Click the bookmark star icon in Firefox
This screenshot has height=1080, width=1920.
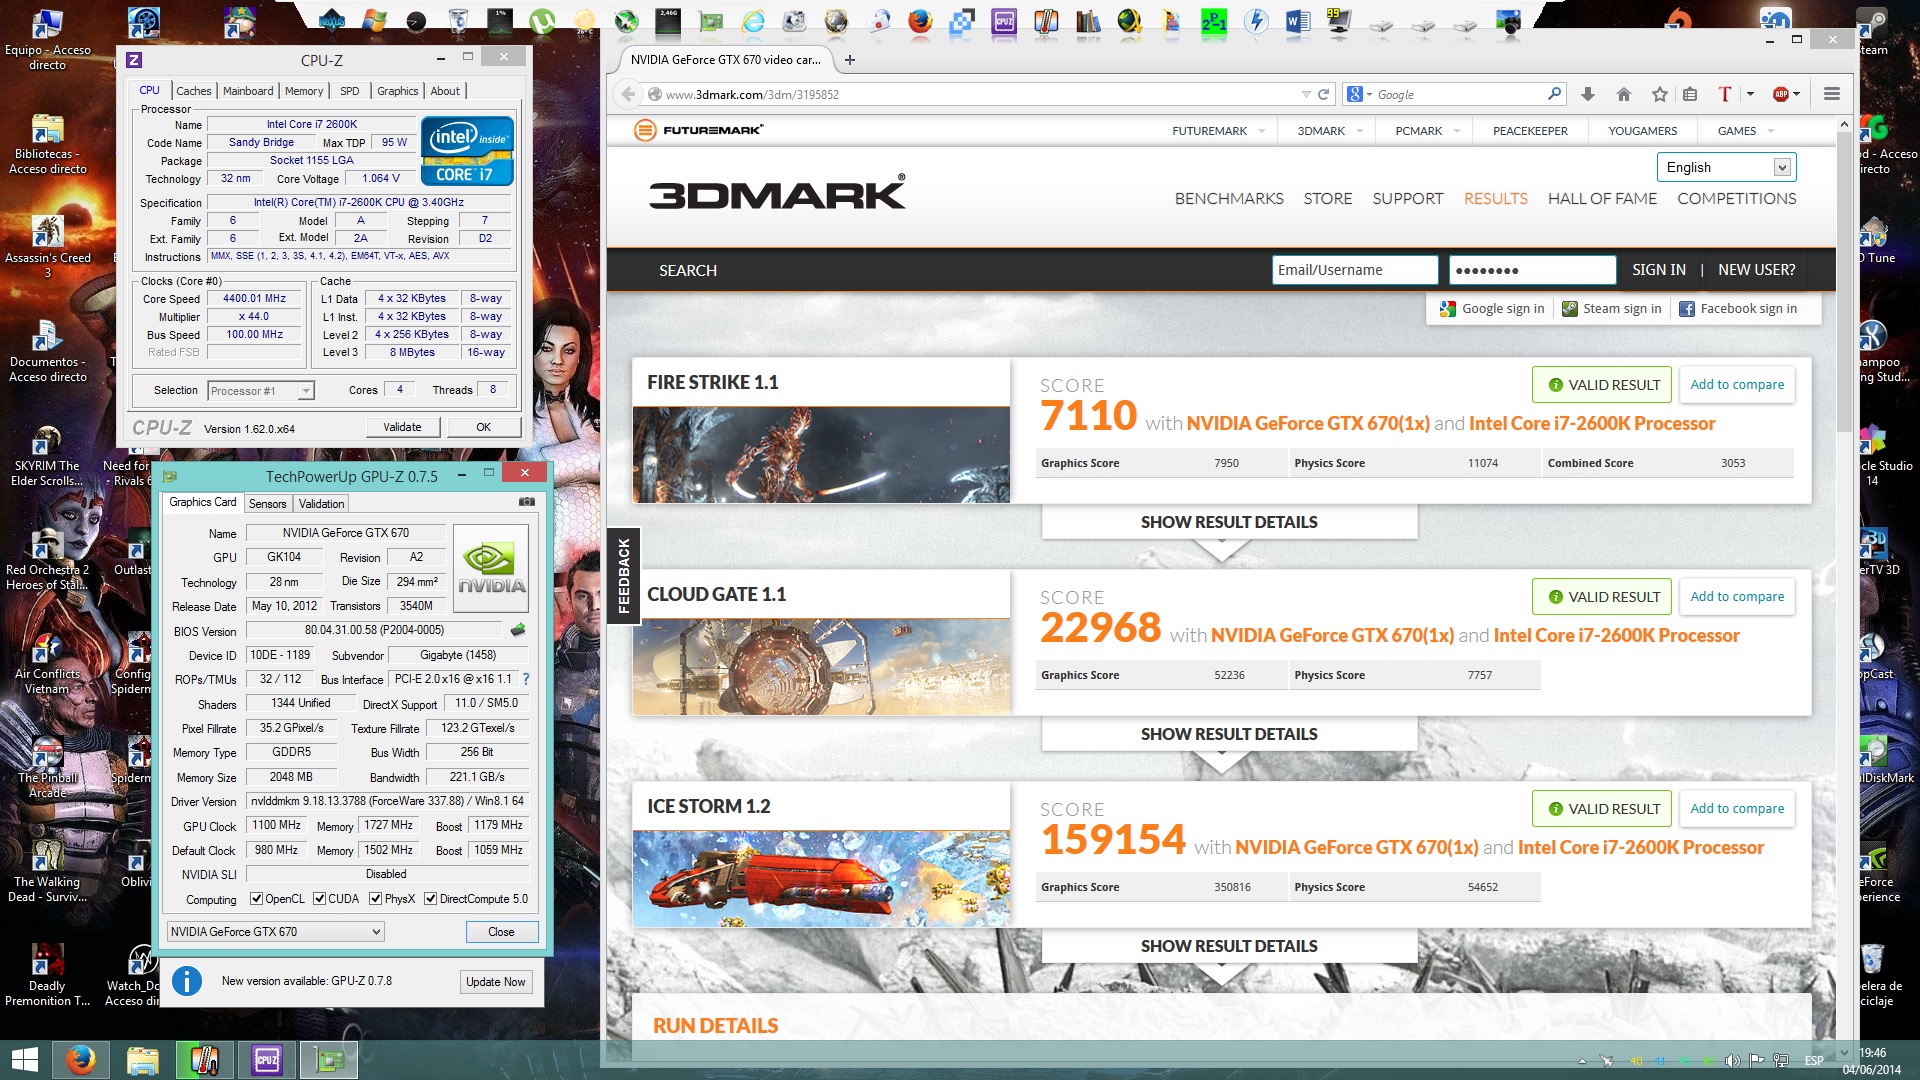click(x=1660, y=94)
